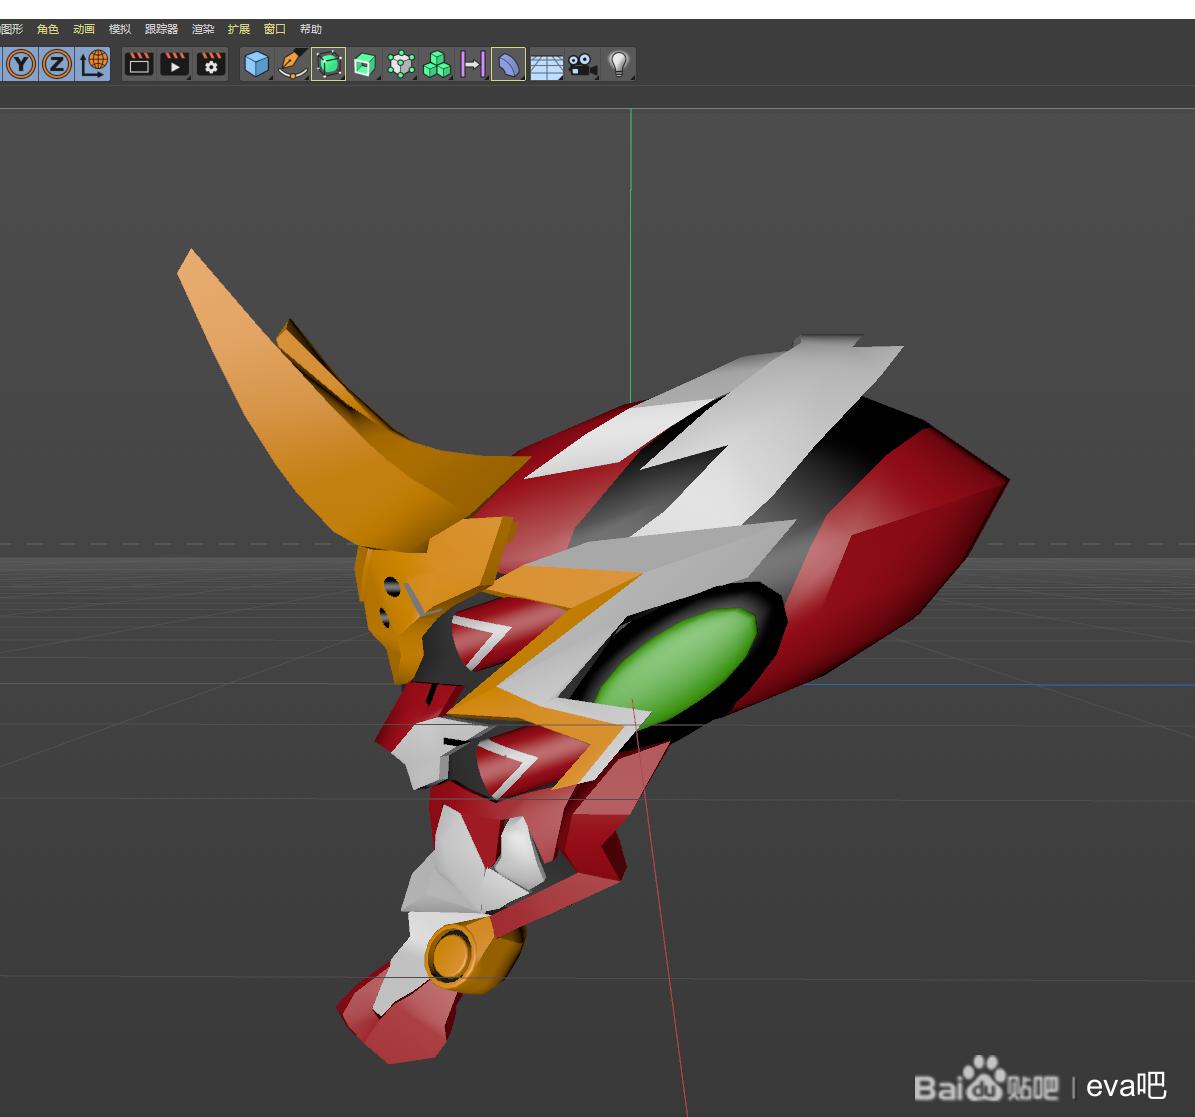Viewport: 1195px width, 1117px height.
Task: Open the render settings gear clapperboard
Action: pos(210,64)
